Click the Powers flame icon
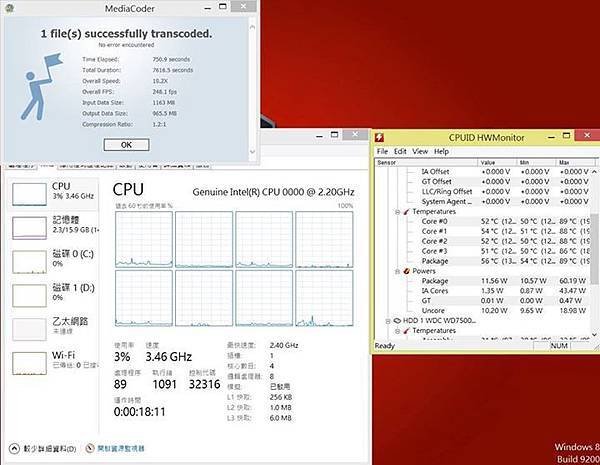600x465 pixels. pyautogui.click(x=406, y=271)
